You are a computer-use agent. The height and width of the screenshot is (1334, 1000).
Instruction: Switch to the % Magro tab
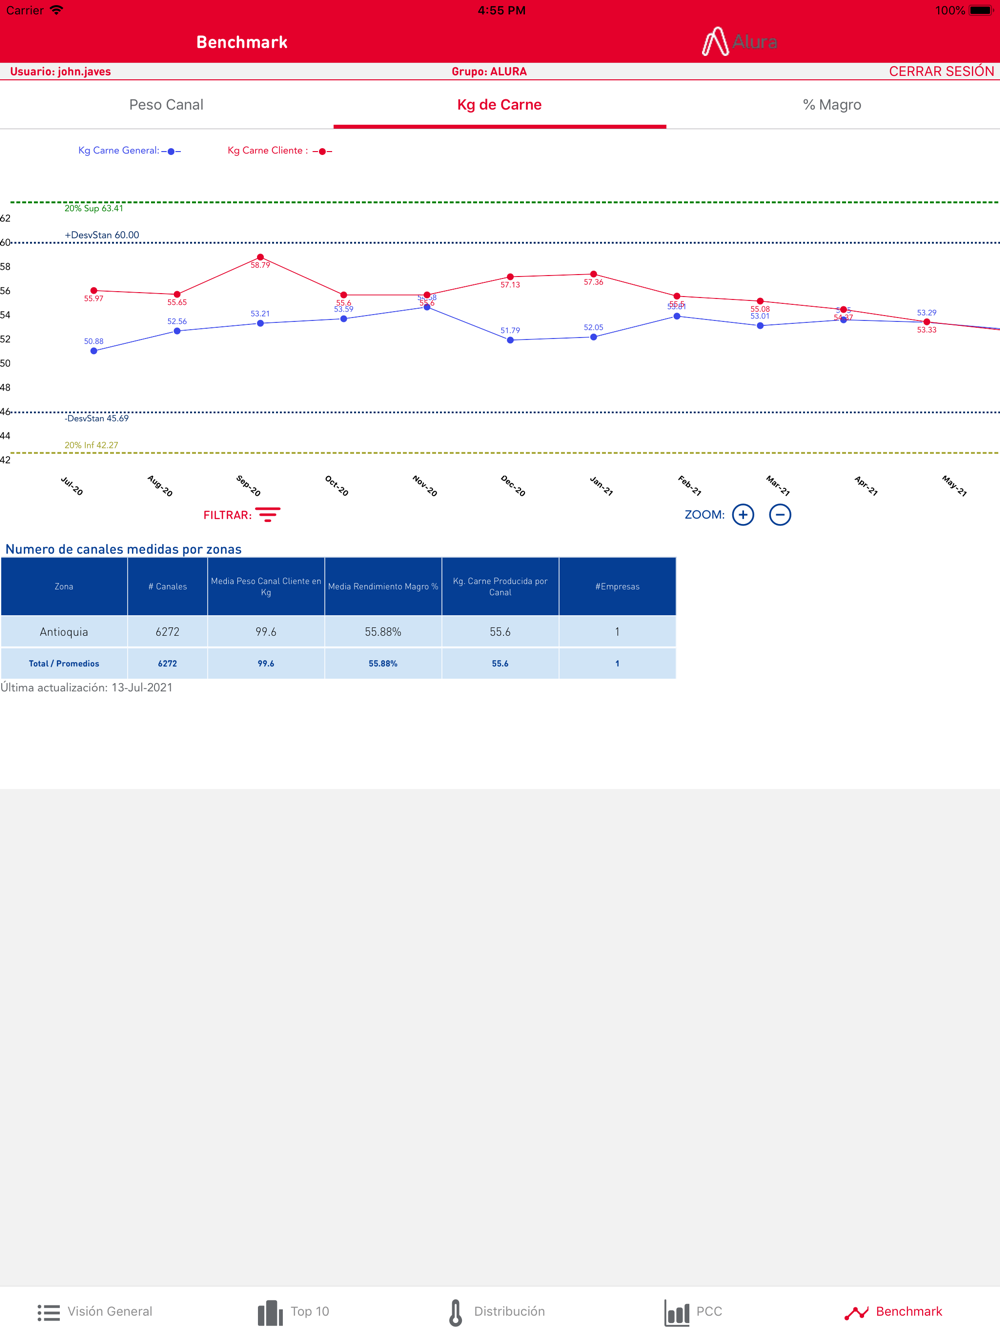click(x=832, y=105)
